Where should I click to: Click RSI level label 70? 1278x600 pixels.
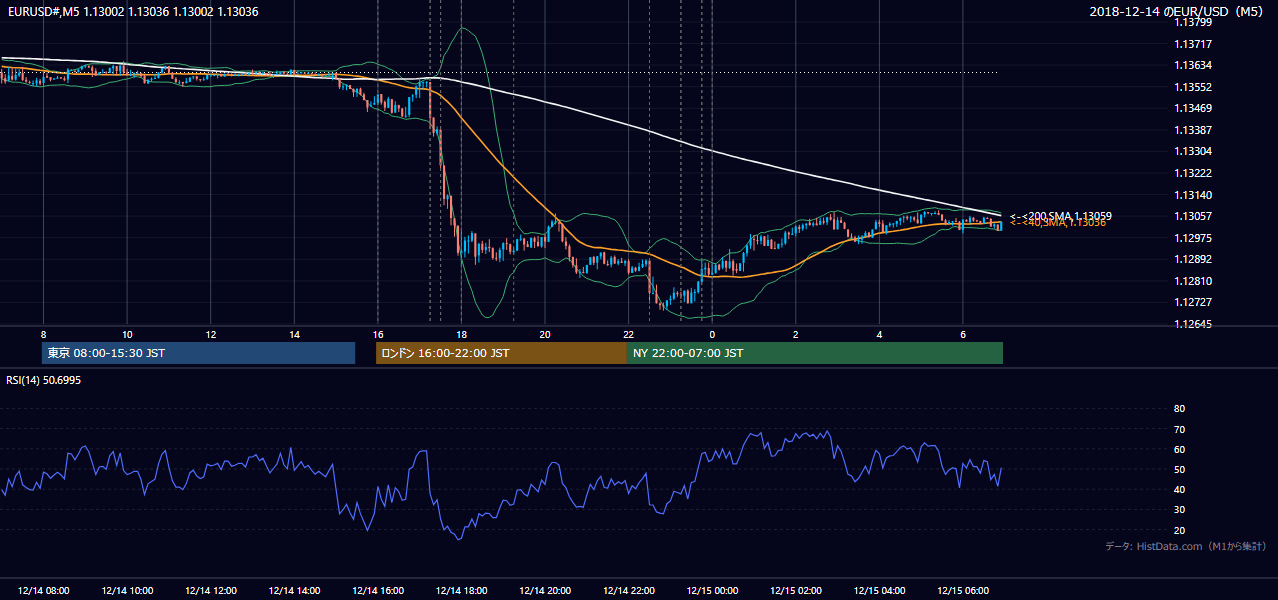click(1179, 429)
